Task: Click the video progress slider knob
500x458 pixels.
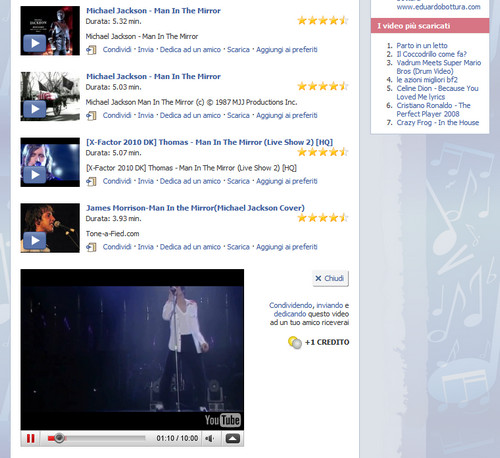Action: click(x=59, y=438)
